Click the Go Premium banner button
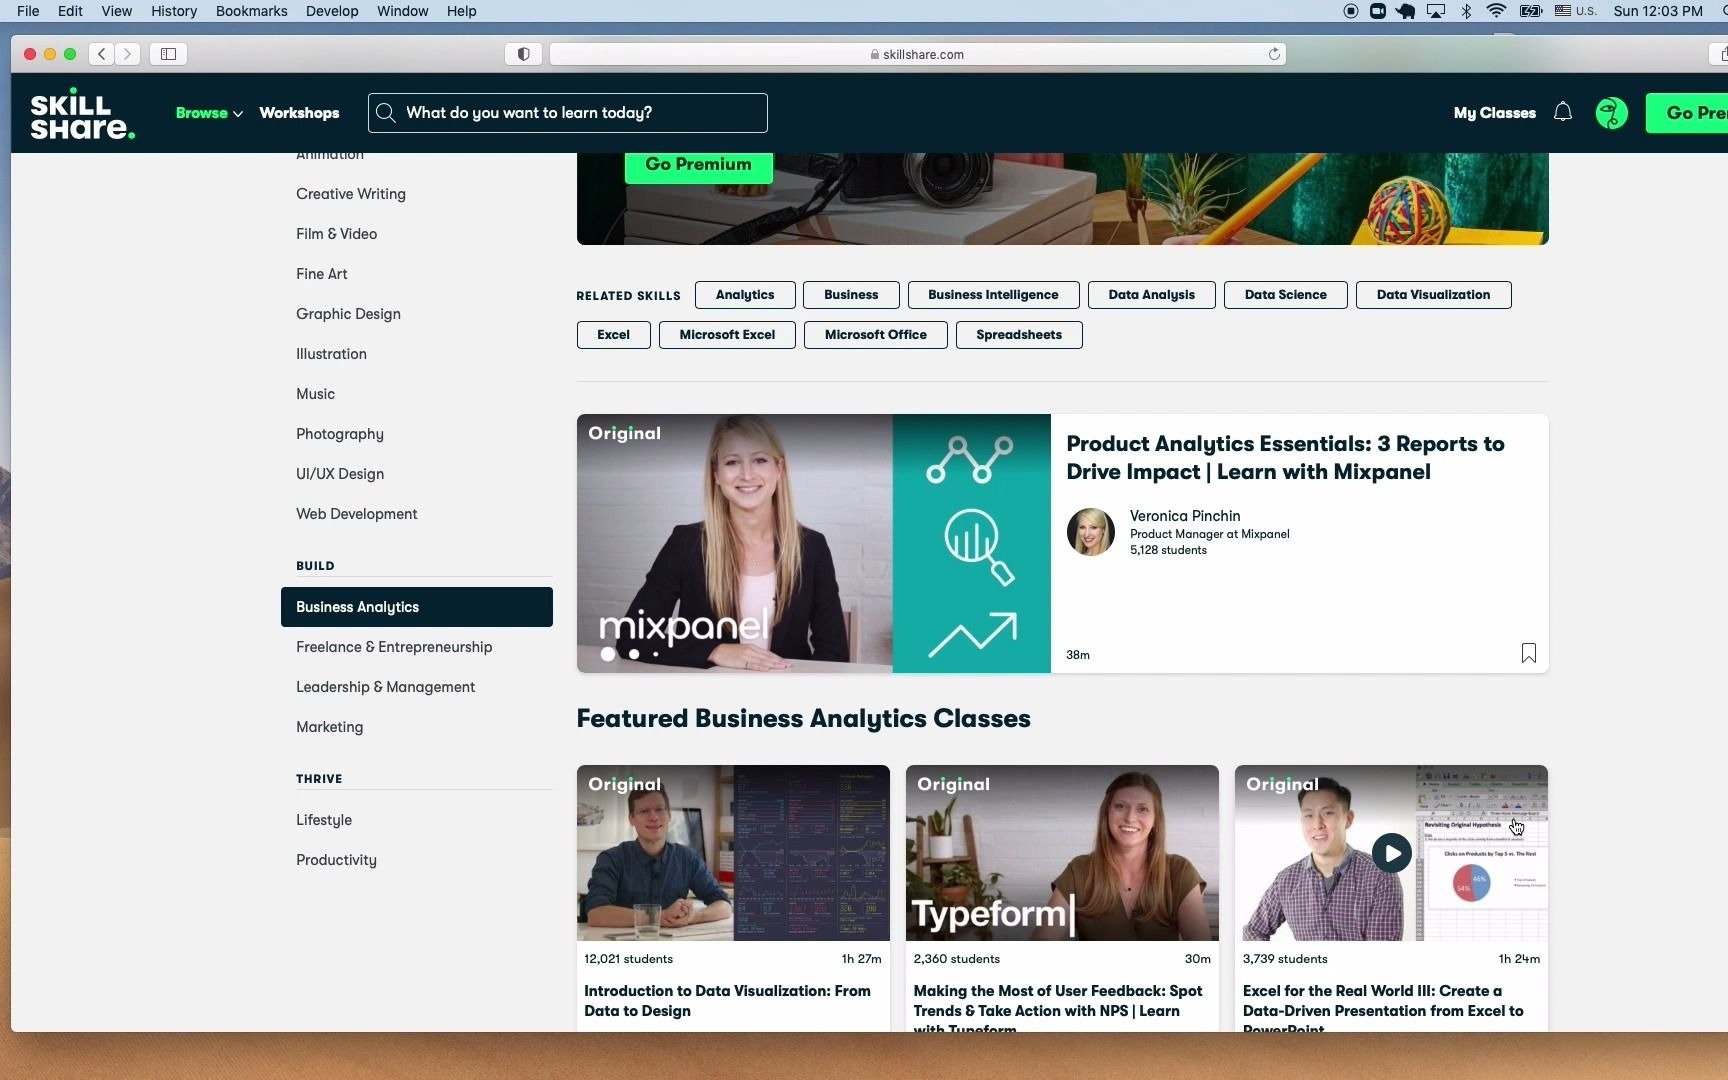Screen dimensions: 1728x1080 coord(698,166)
